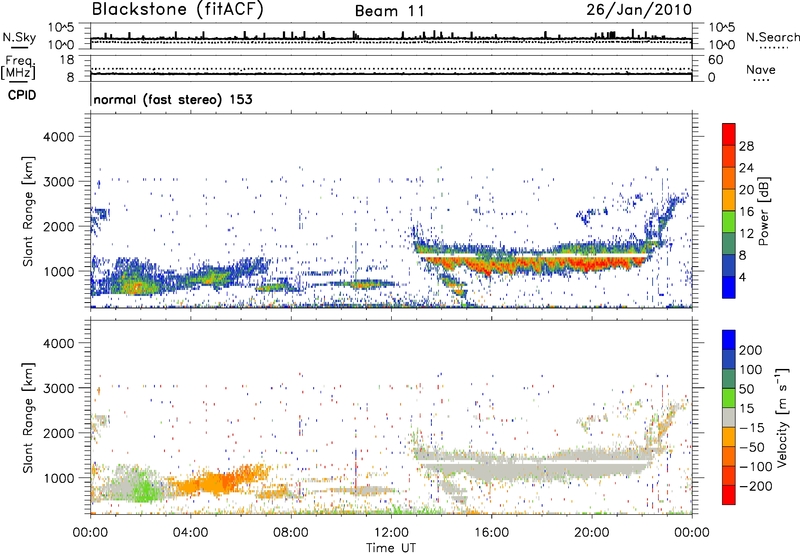The height and width of the screenshot is (554, 800).
Task: Click the "12" tick on Power colorbar
Action: [746, 234]
